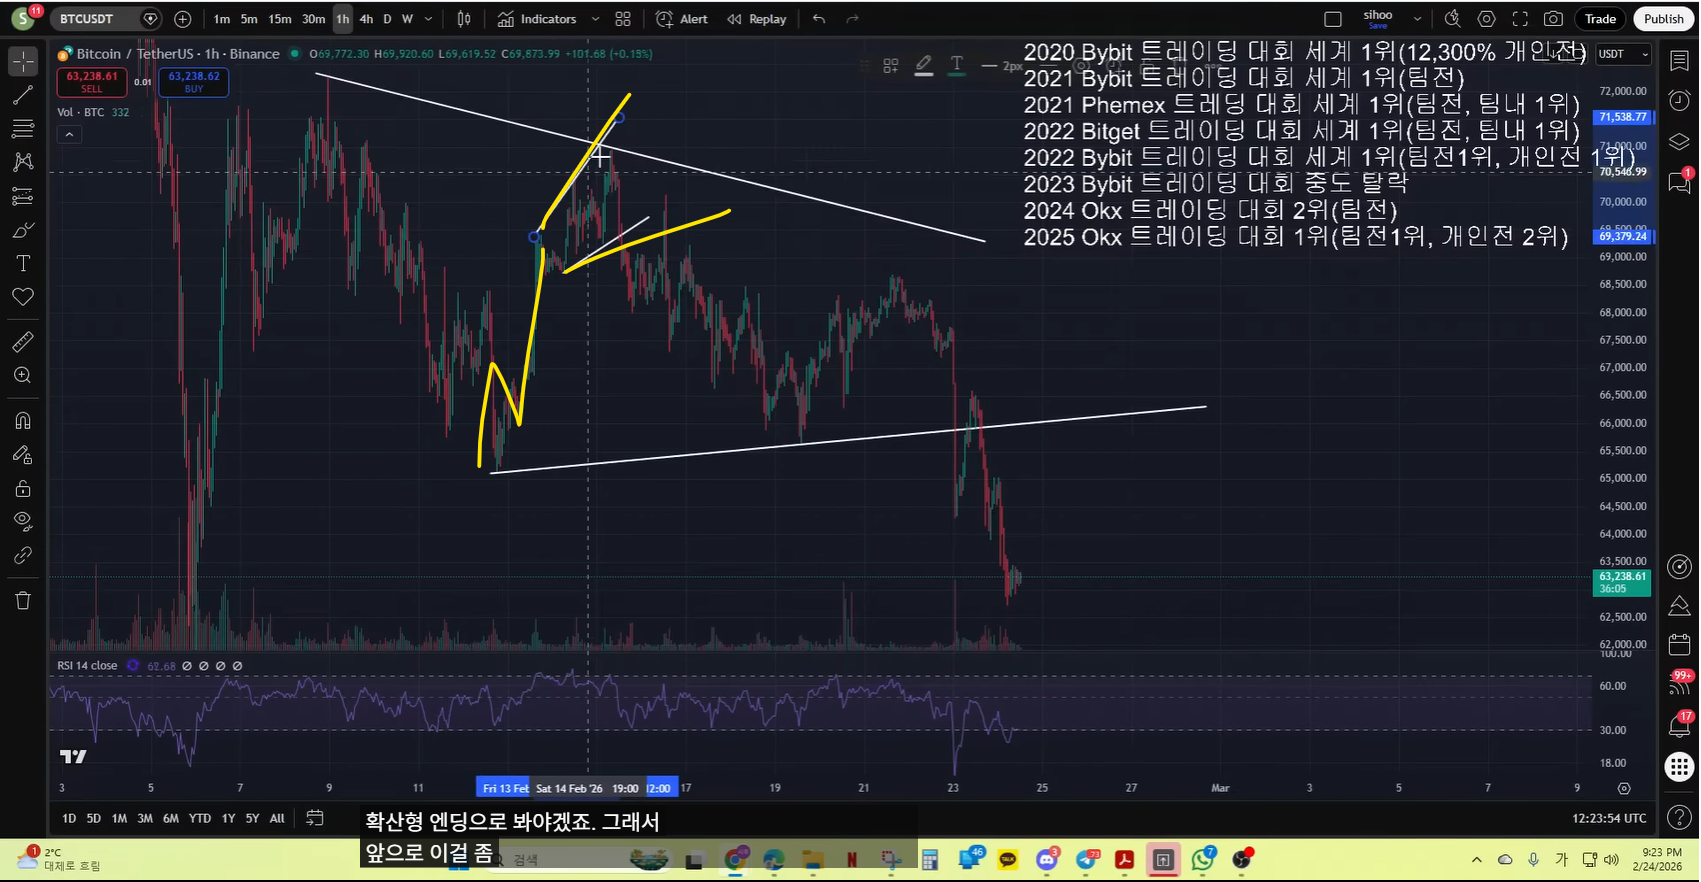Remove drawings with trash icon
Image resolution: width=1701 pixels, height=882 pixels.
(22, 600)
